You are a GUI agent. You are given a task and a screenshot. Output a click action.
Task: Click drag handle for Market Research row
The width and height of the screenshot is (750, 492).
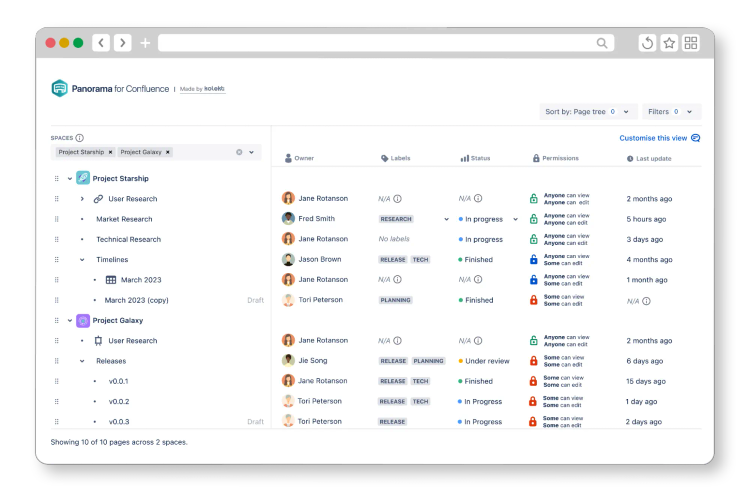coord(56,219)
